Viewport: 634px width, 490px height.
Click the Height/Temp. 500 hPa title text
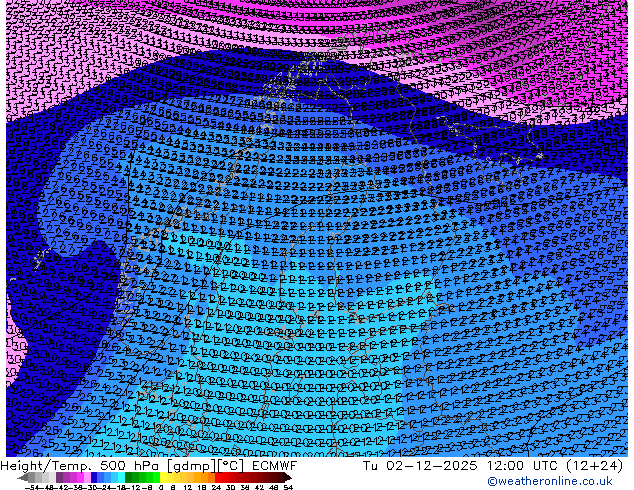(81, 466)
